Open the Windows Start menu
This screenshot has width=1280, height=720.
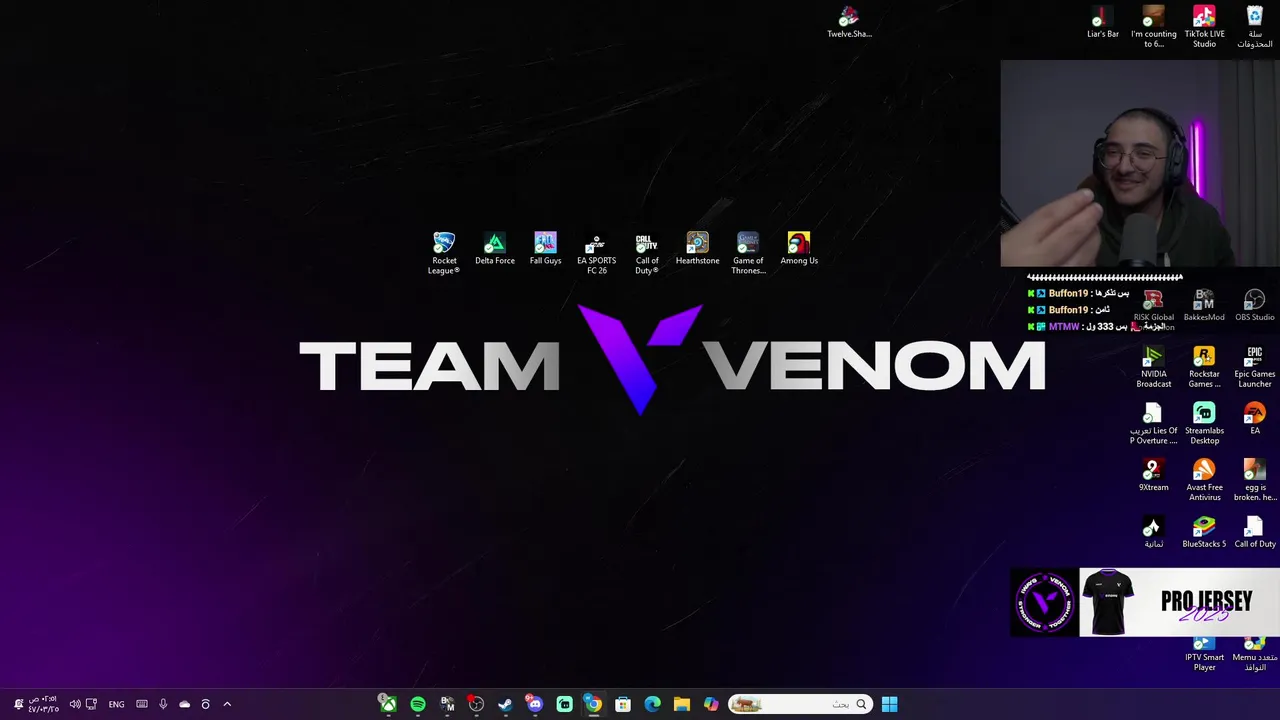point(889,704)
